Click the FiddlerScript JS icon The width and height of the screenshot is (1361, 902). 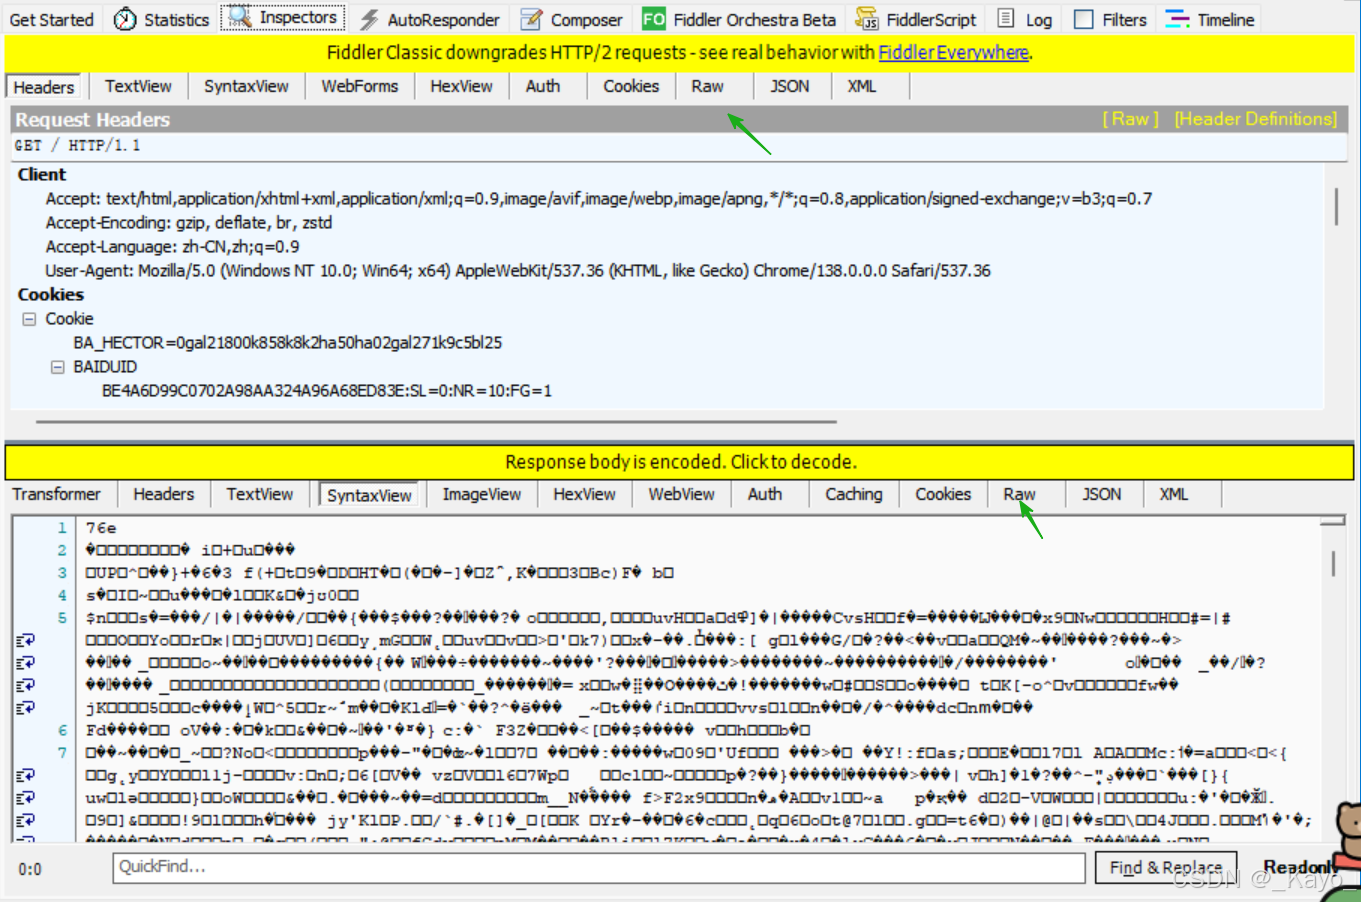tap(866, 19)
